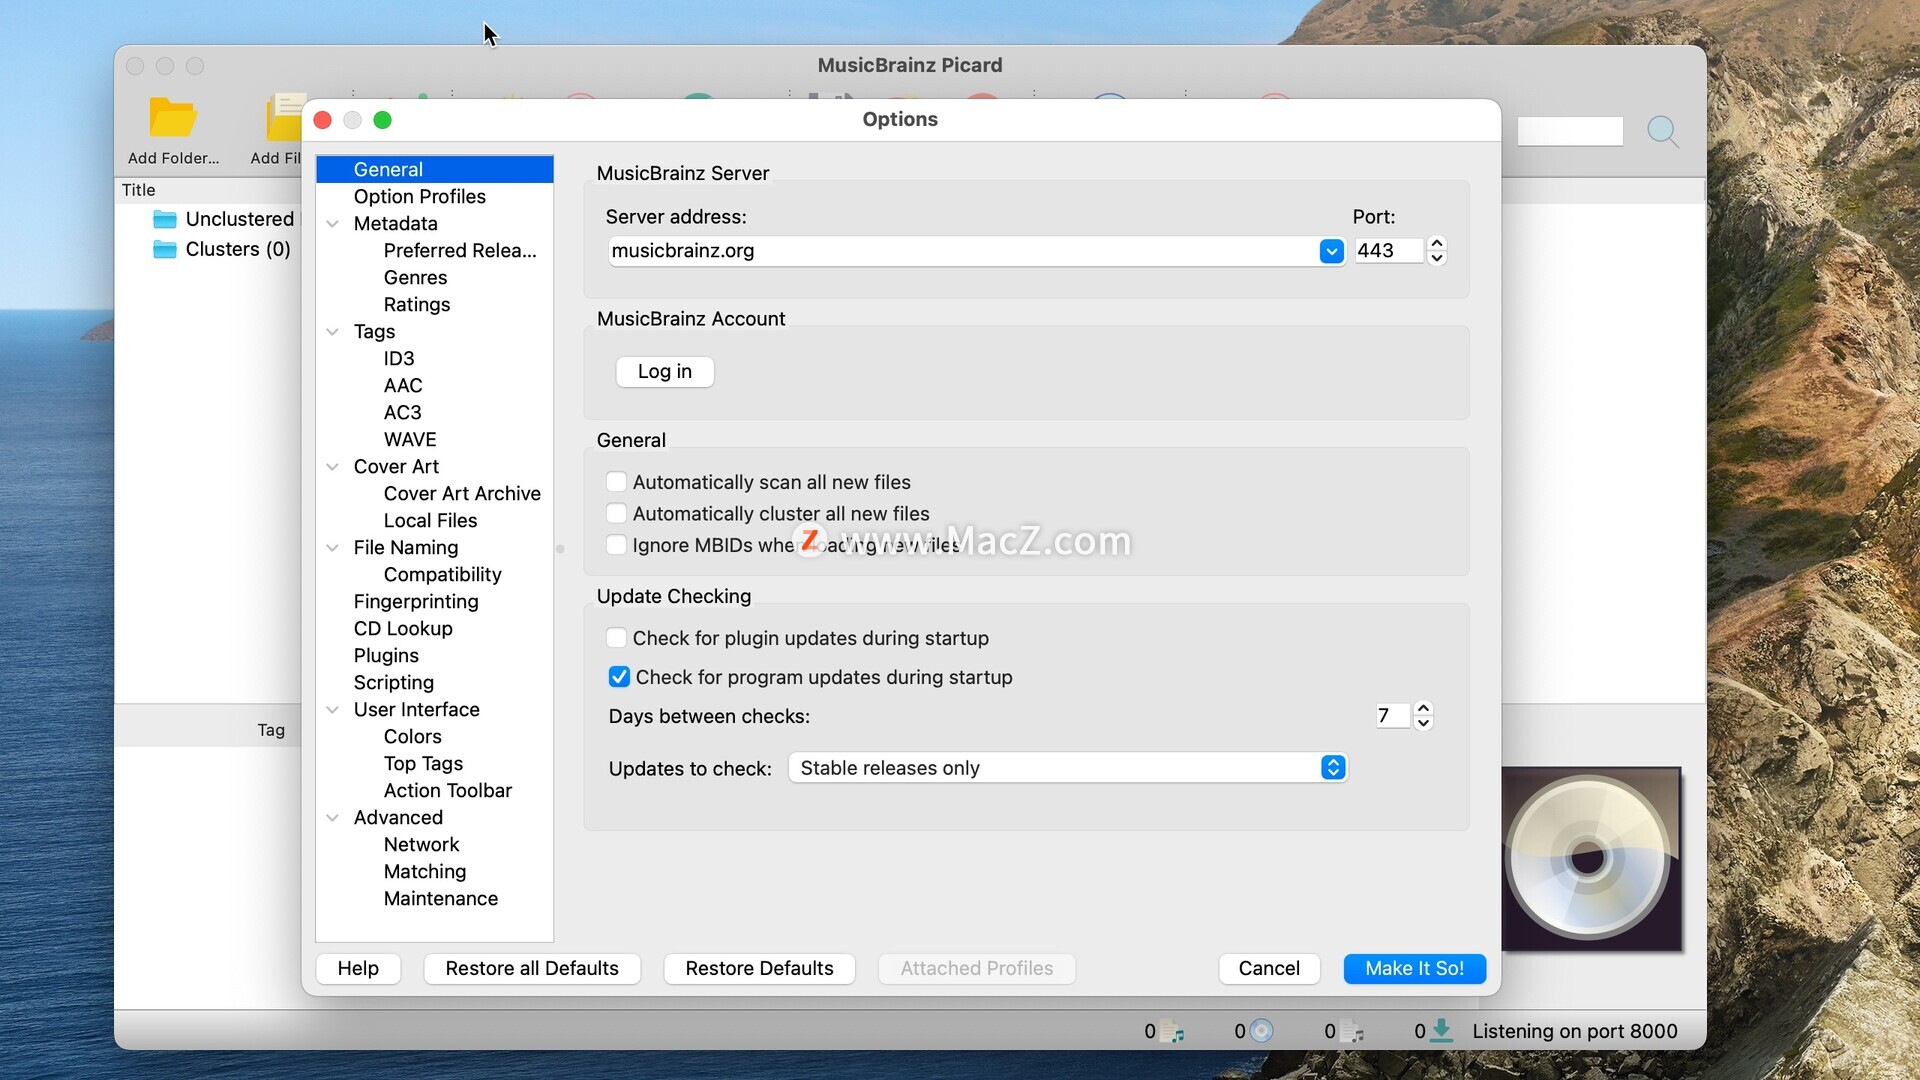Click 'Listening on port 8000' status text
Screen dimensions: 1920x1080
tap(1575, 1031)
